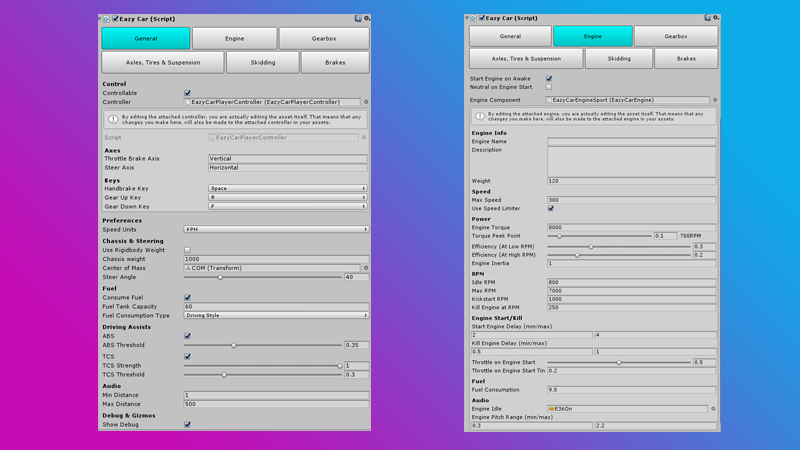Adjust the Efficiency (At High RPM) slider
Screen dimensions: 800x450
(619, 255)
